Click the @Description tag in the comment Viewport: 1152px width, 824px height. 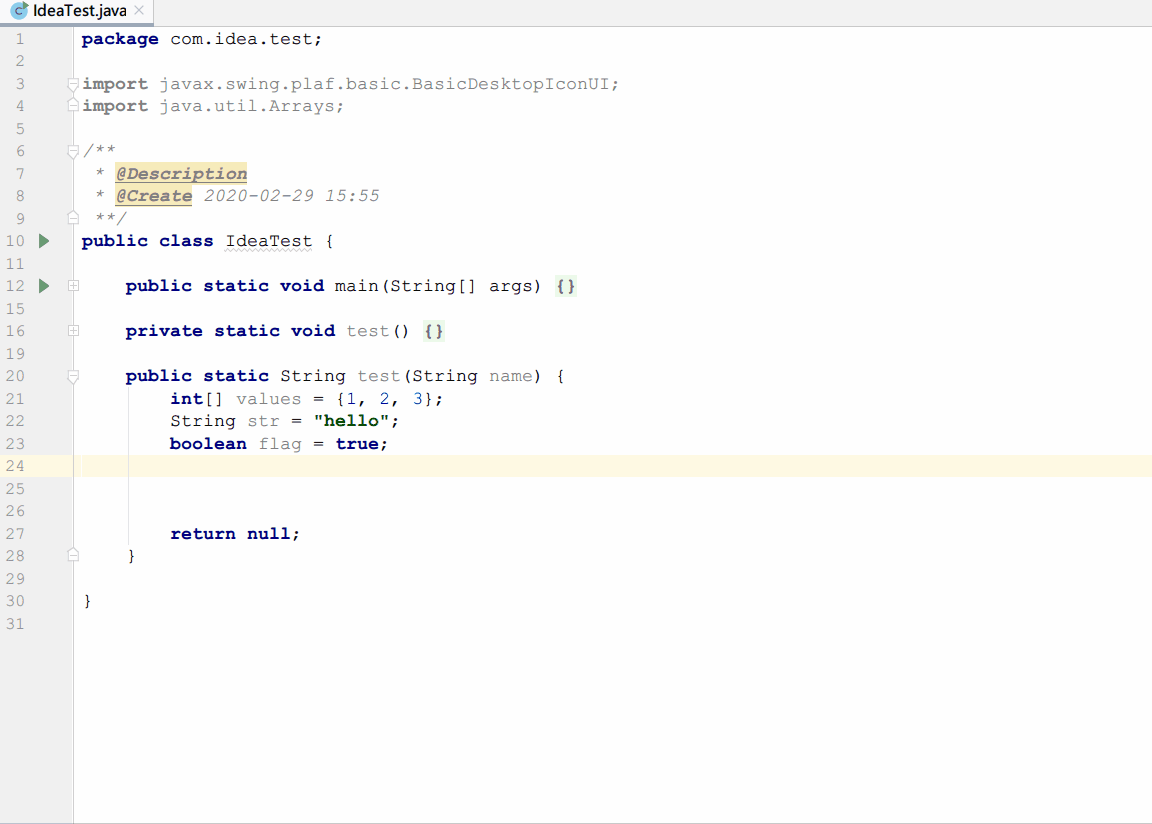181,173
